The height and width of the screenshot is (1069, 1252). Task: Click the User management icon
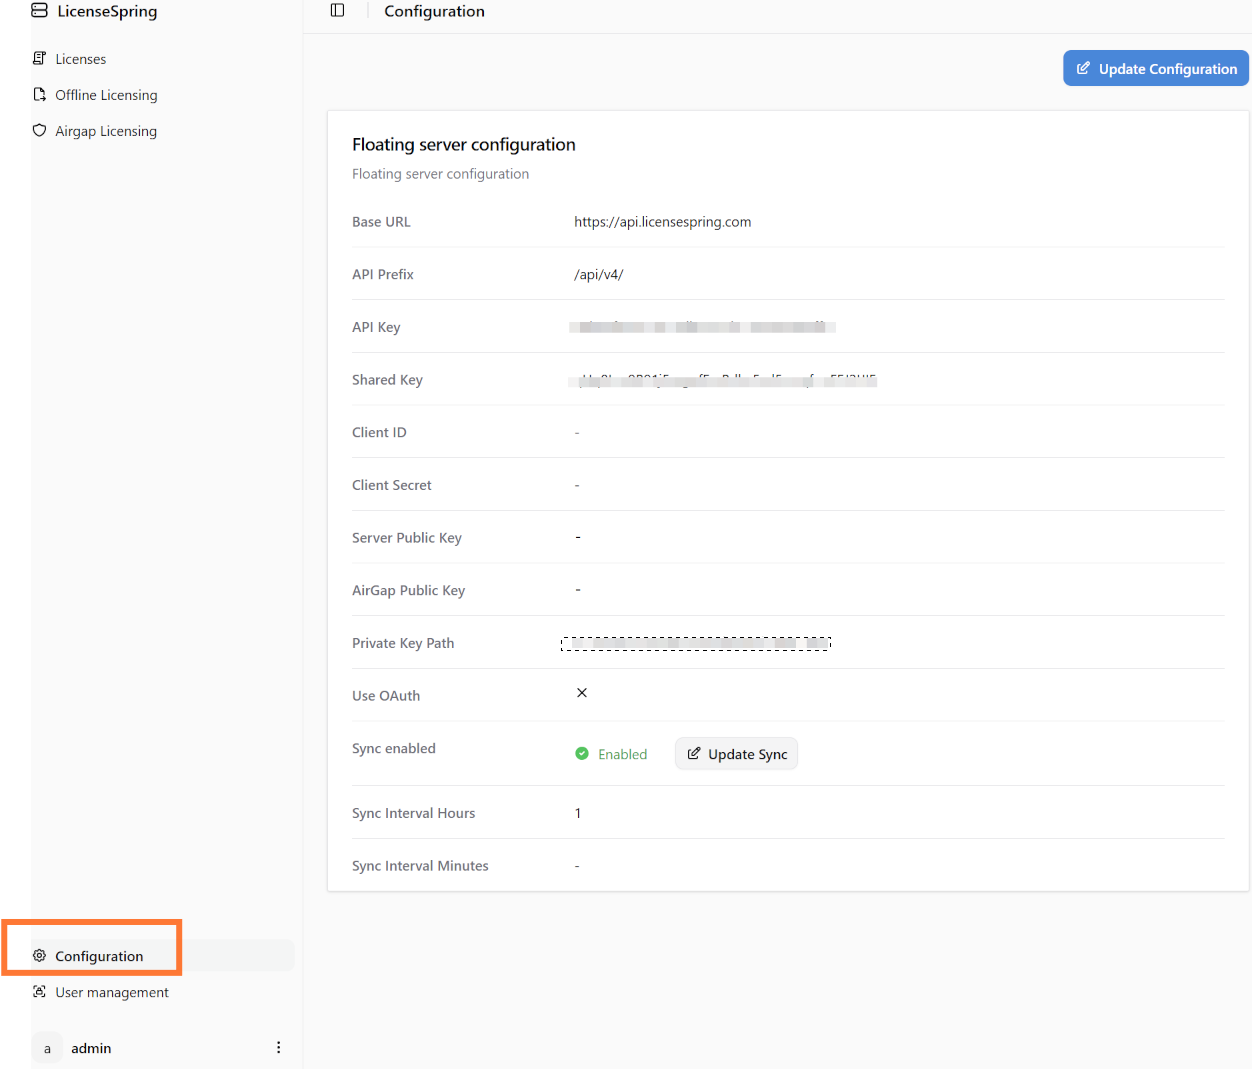tap(40, 992)
